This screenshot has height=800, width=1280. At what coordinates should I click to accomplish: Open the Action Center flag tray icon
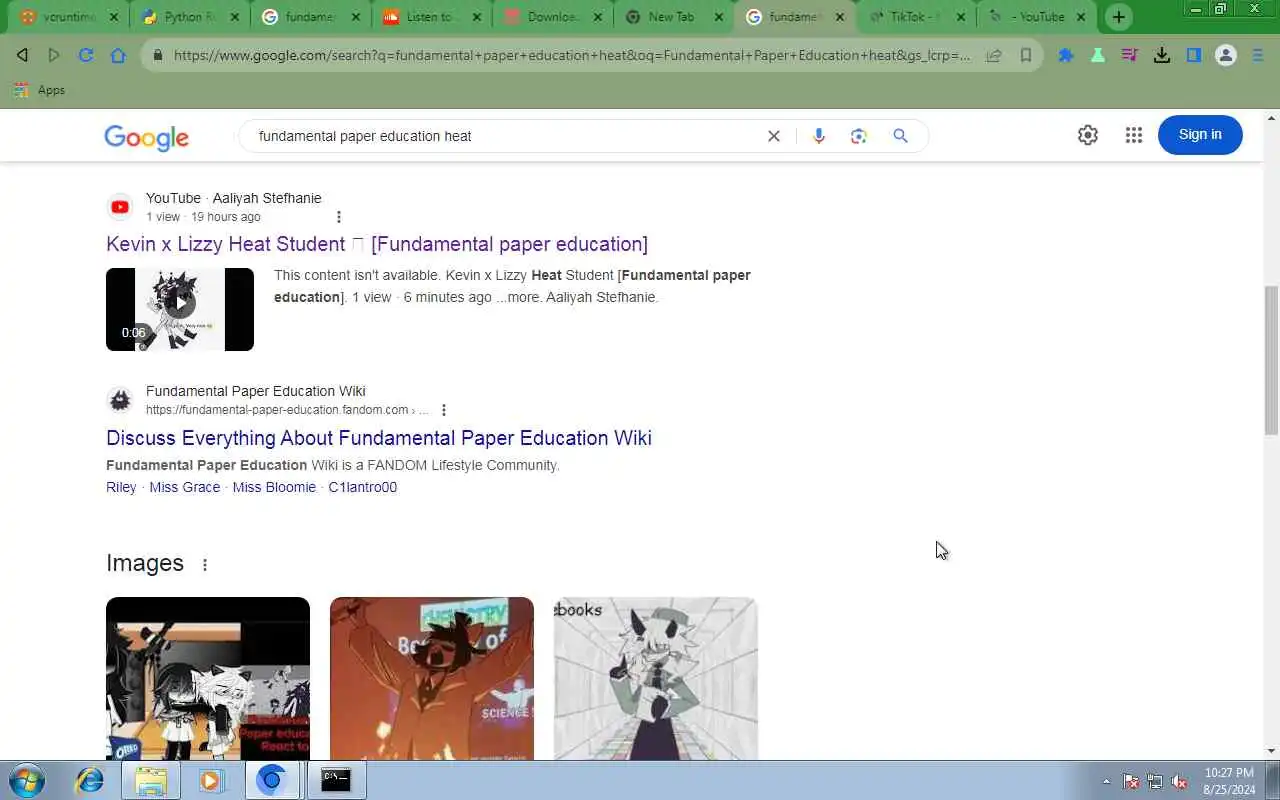1131,781
